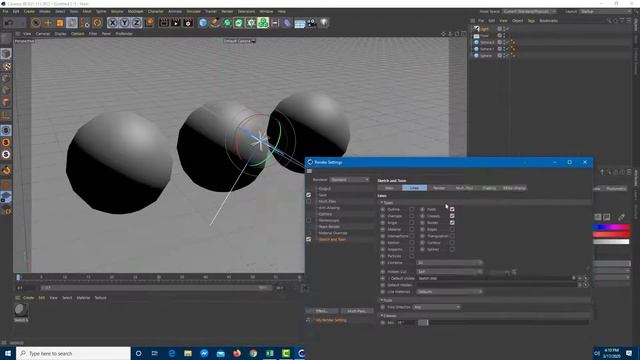This screenshot has width=640, height=360.
Task: Enable the Intersections checkbox
Action: click(x=412, y=236)
